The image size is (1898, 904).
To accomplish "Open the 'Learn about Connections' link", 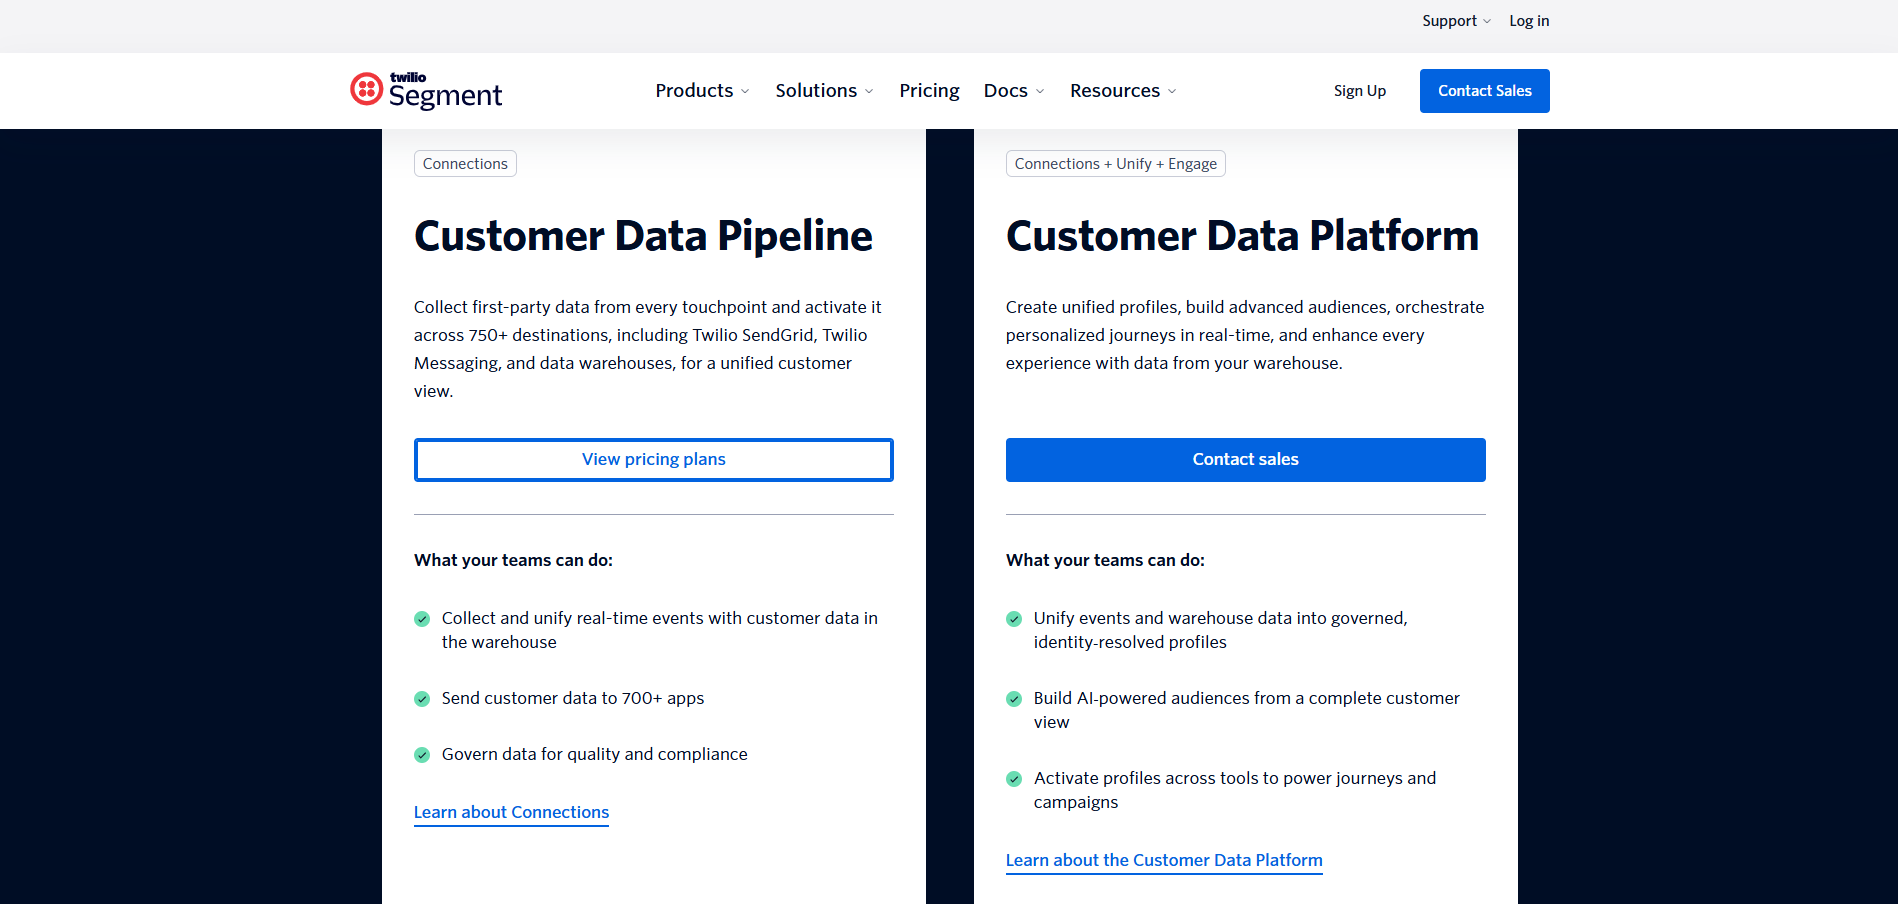I will pyautogui.click(x=511, y=812).
